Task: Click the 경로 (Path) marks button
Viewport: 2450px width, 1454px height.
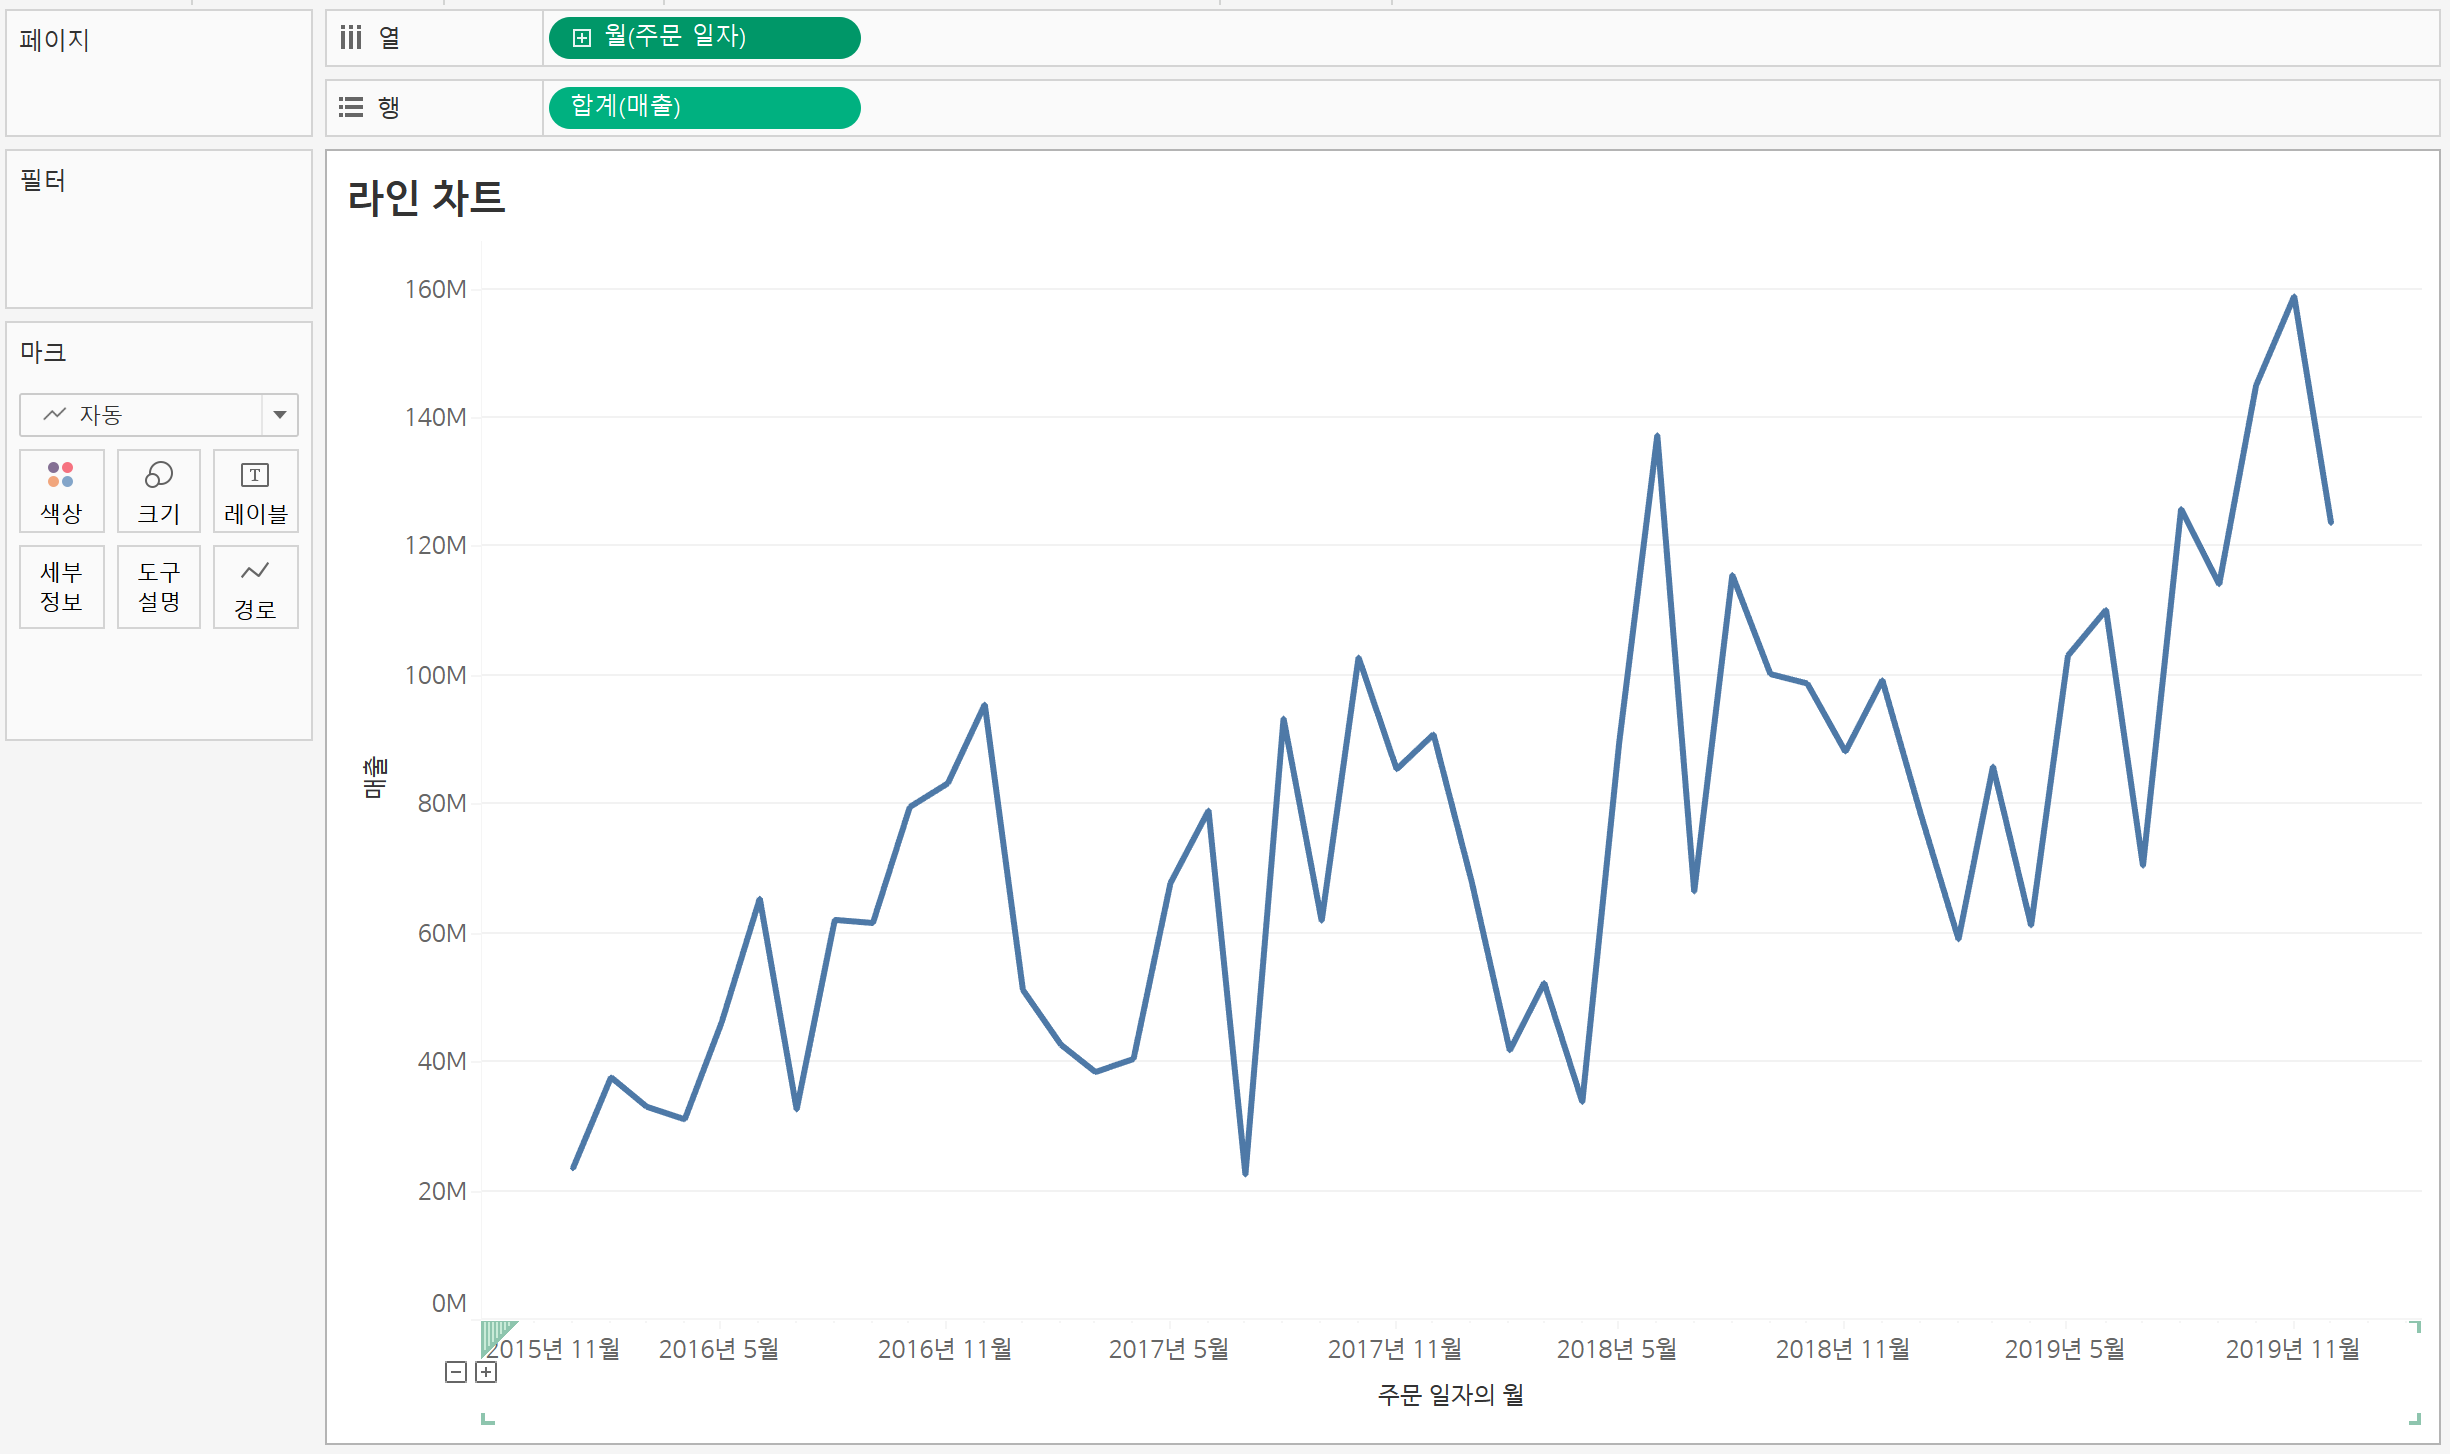Action: pyautogui.click(x=255, y=587)
